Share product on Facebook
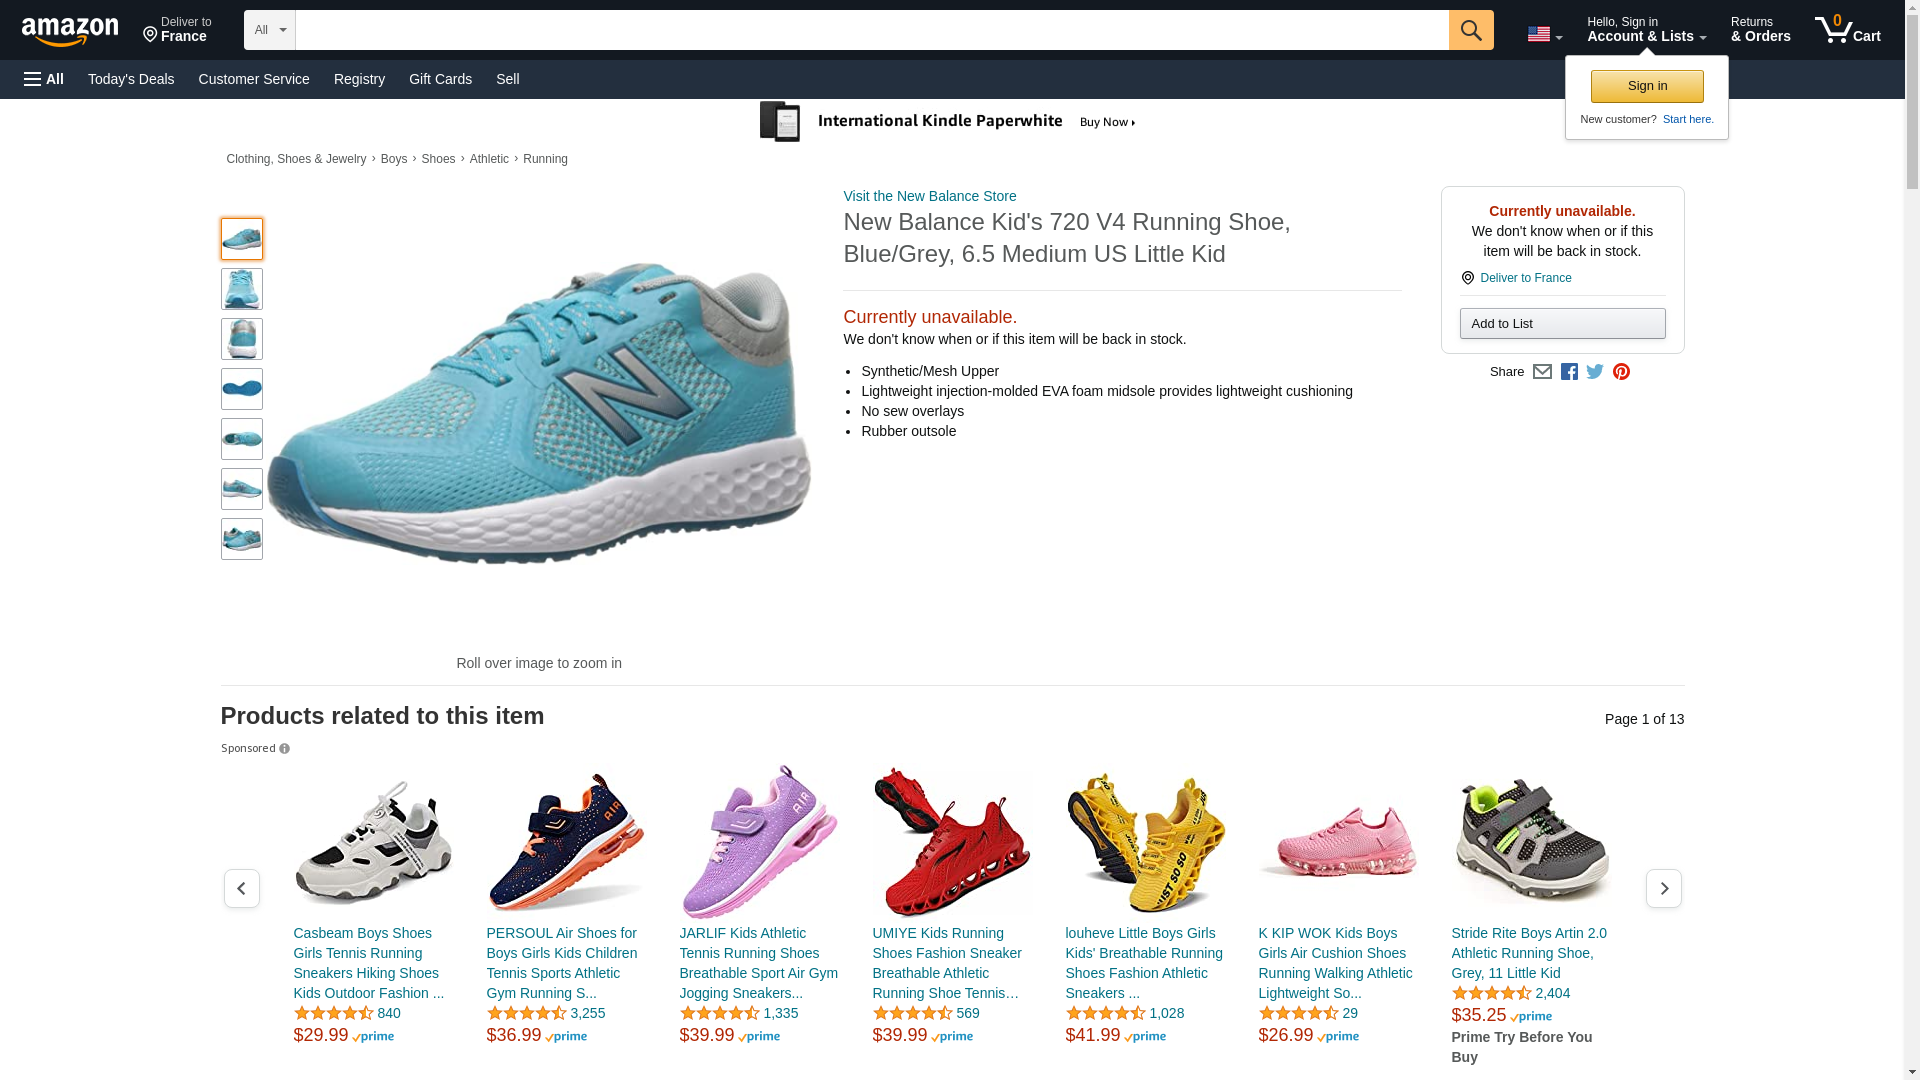1920x1080 pixels. click(1569, 372)
